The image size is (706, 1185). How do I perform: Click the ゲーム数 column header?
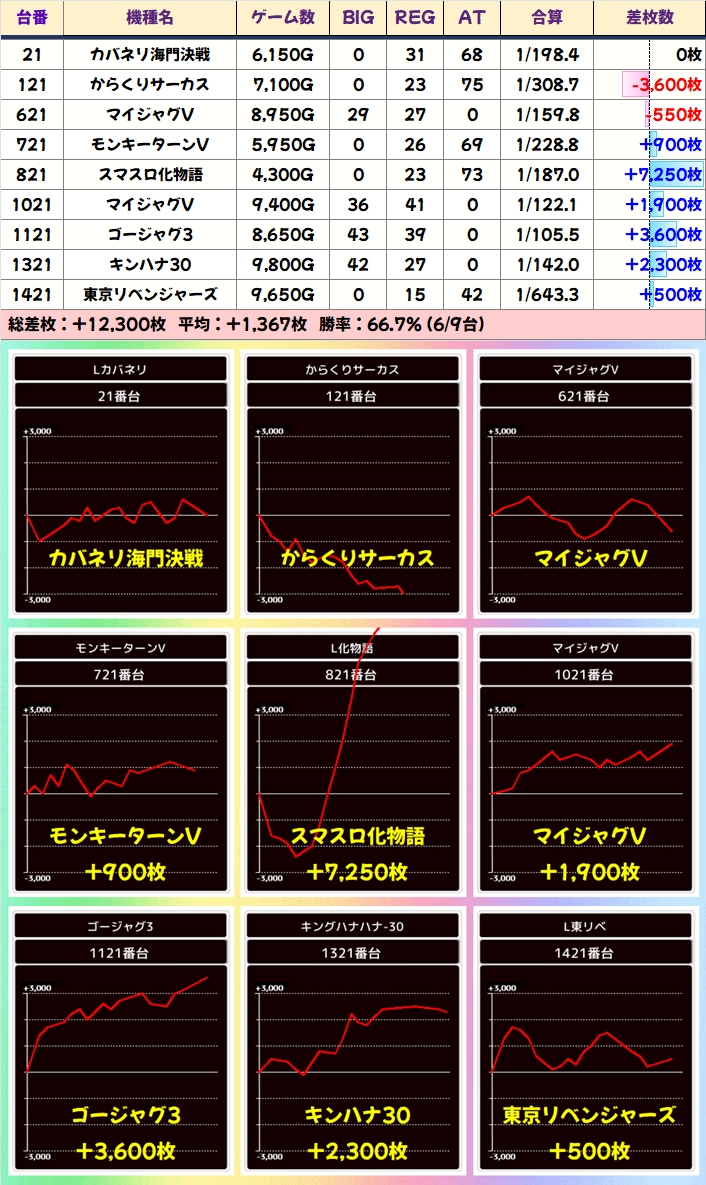(283, 18)
